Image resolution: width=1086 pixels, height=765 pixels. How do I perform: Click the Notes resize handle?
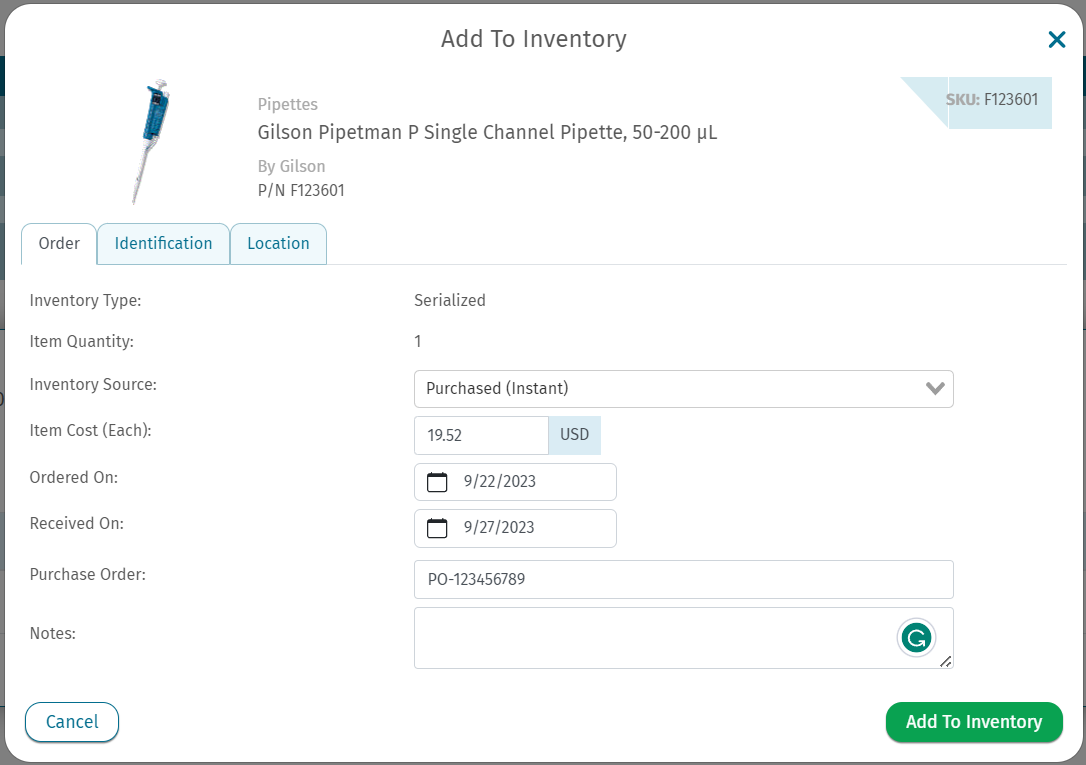tap(945, 661)
